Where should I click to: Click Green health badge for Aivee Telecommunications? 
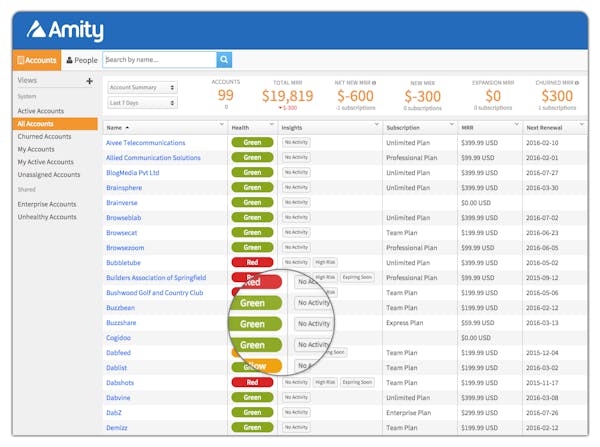(x=253, y=142)
